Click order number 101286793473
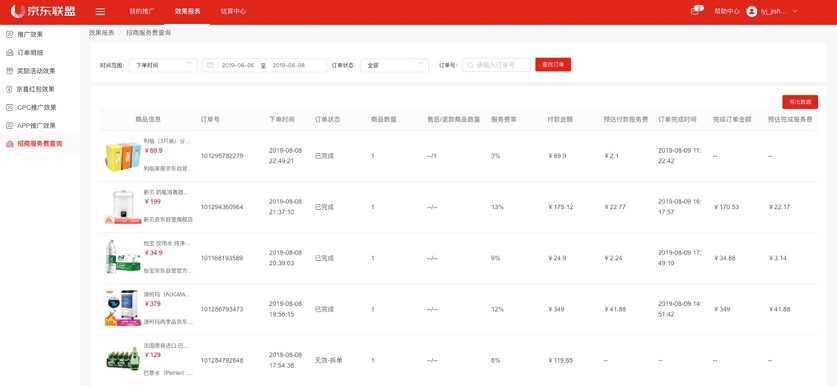837x386 pixels. pos(222,309)
